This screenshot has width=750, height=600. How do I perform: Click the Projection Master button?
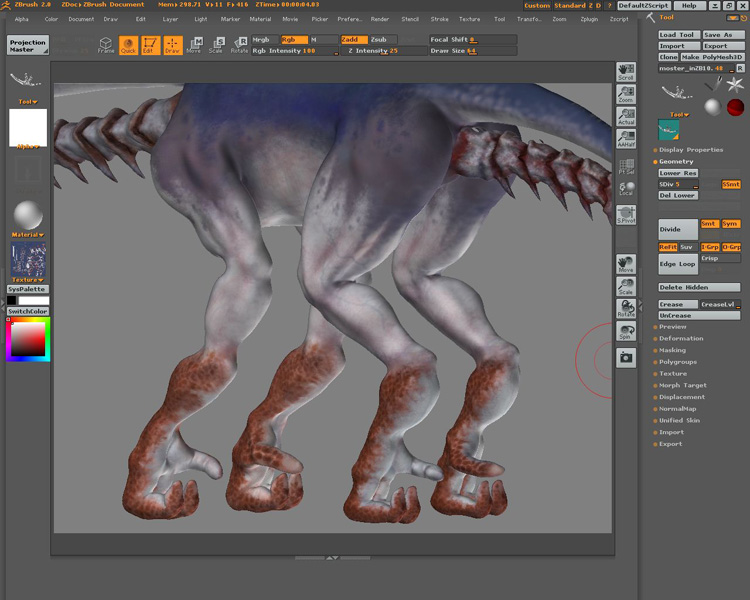click(x=28, y=45)
